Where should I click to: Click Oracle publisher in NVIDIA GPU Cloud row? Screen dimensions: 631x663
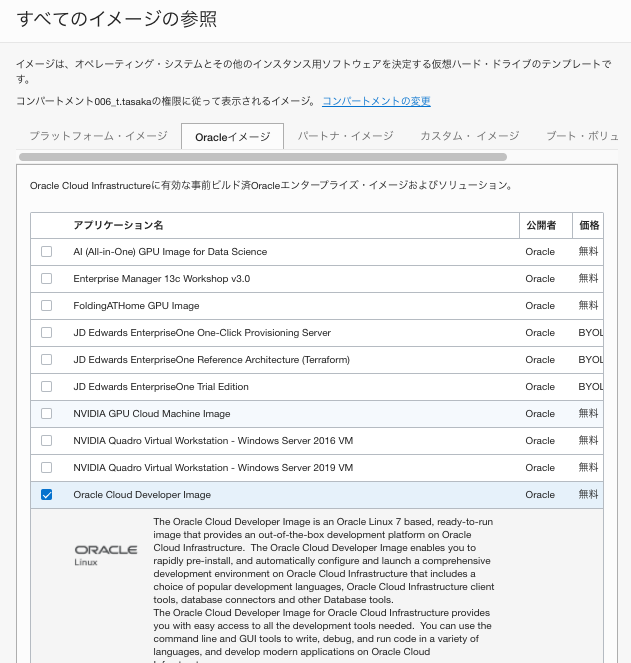click(540, 414)
